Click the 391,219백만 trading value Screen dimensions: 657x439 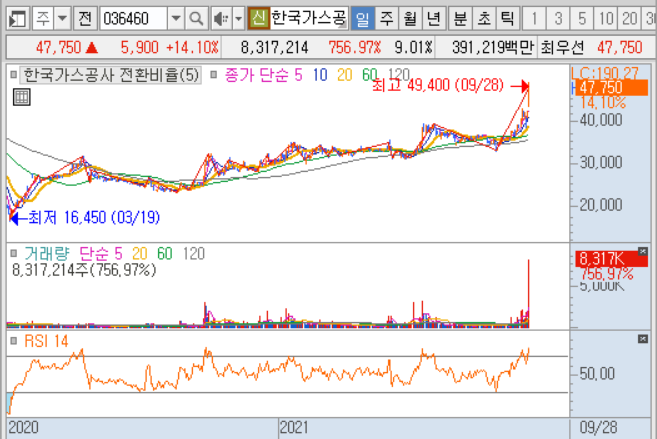(493, 48)
